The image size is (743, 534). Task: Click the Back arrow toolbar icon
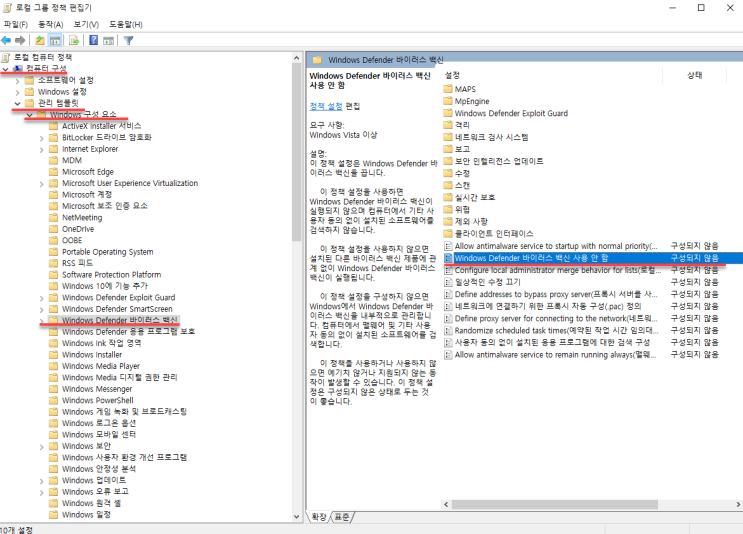(x=6, y=40)
